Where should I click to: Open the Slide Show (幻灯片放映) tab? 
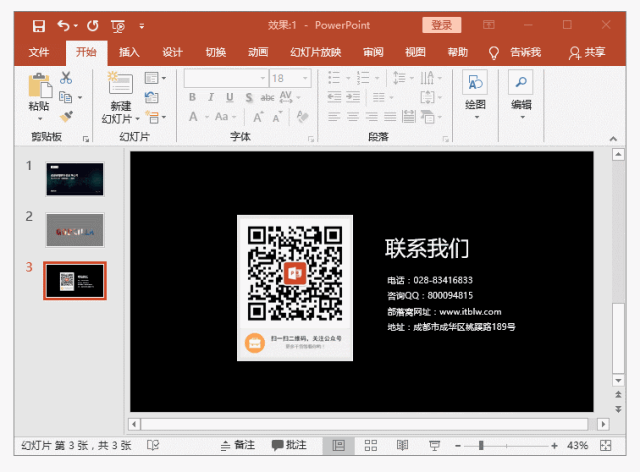pyautogui.click(x=315, y=52)
